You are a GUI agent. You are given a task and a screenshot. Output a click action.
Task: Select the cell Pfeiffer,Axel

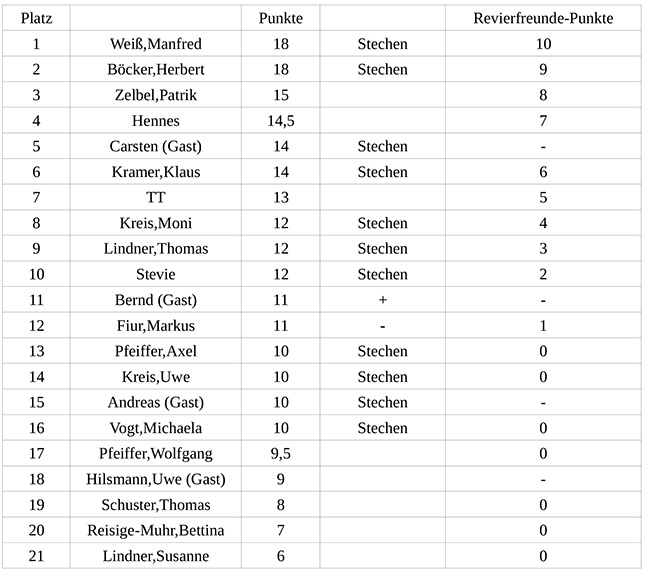pyautogui.click(x=156, y=351)
